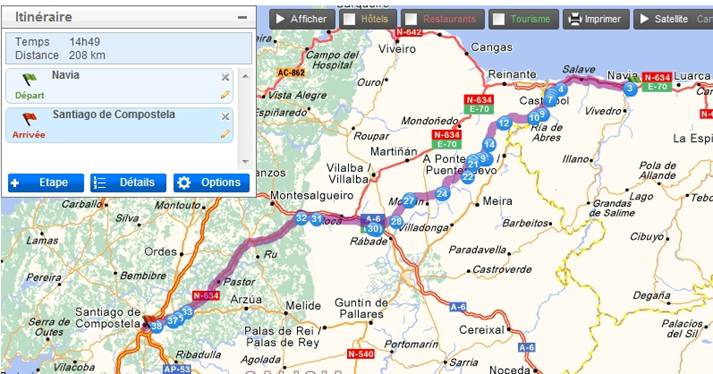Click the Reinante town label on map
This screenshot has height=374, width=713.
(x=512, y=74)
